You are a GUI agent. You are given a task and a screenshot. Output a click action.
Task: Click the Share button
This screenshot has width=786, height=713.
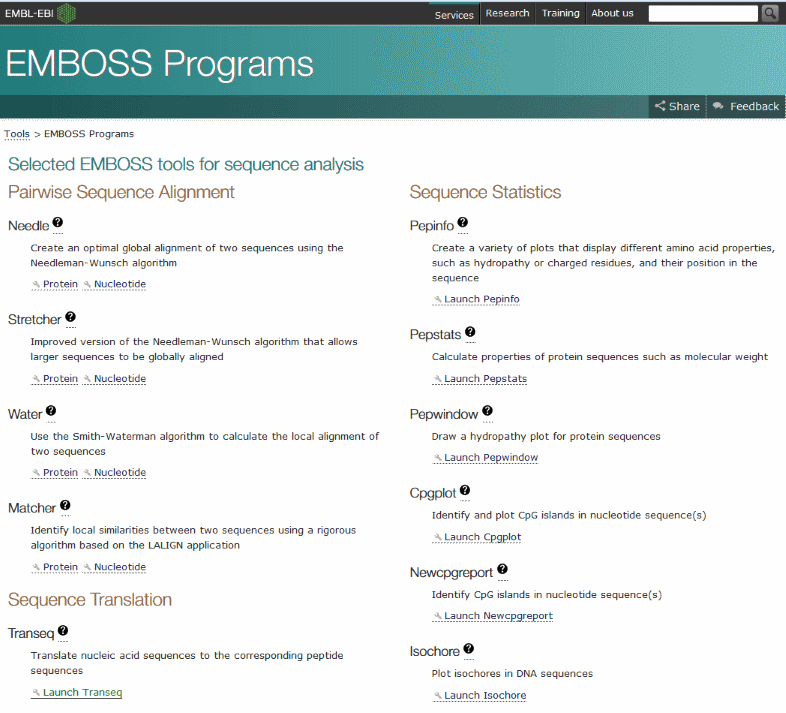[x=677, y=106]
